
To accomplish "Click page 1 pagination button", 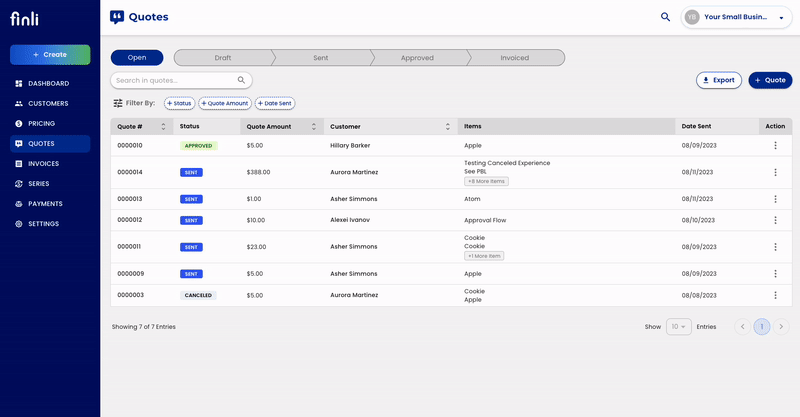I will click(762, 327).
